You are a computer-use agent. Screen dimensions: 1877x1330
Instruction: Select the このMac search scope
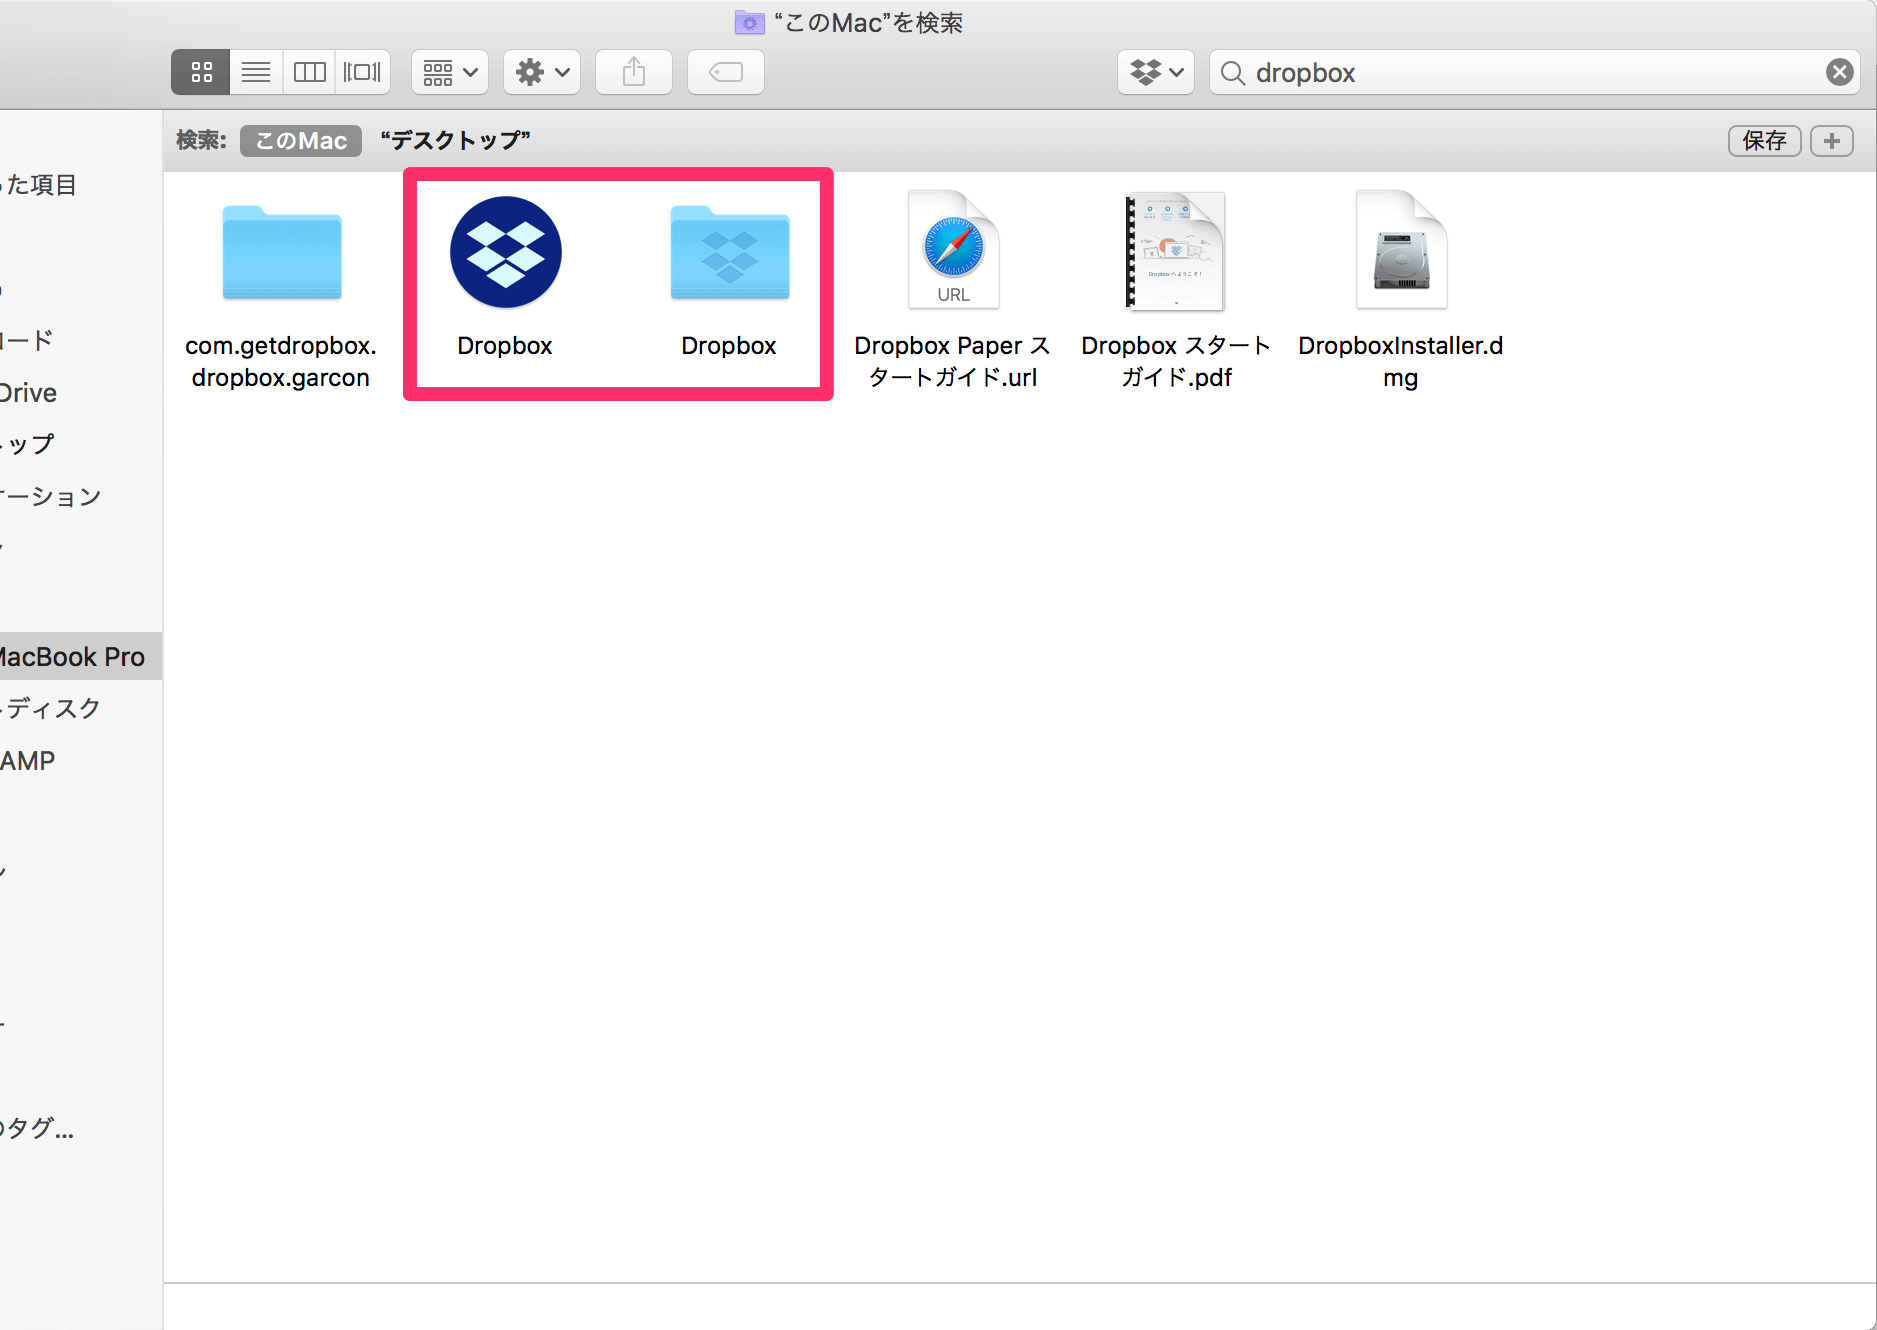coord(301,141)
